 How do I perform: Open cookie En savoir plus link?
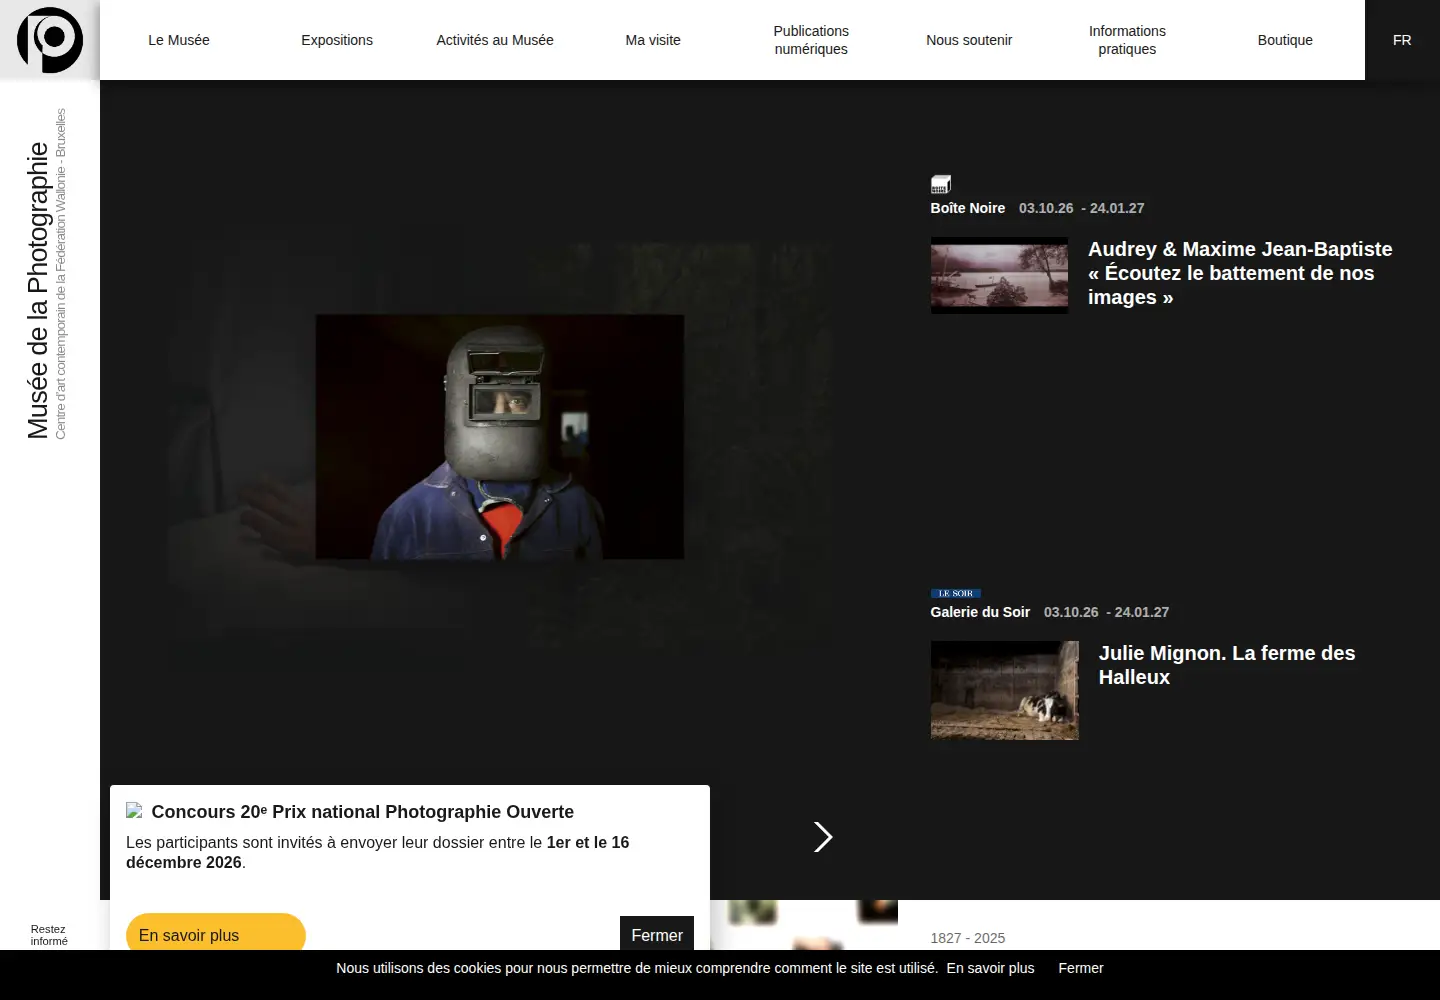coord(990,968)
